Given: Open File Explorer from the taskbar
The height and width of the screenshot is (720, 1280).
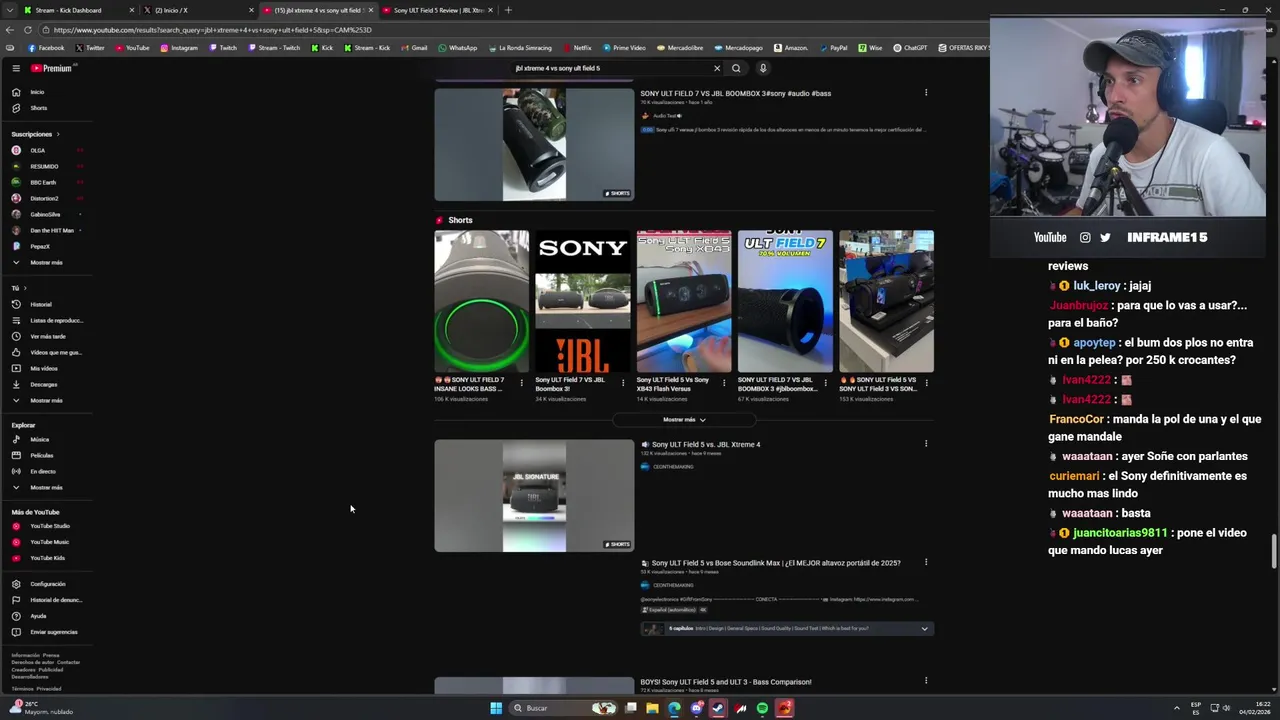Looking at the screenshot, I should [652, 708].
